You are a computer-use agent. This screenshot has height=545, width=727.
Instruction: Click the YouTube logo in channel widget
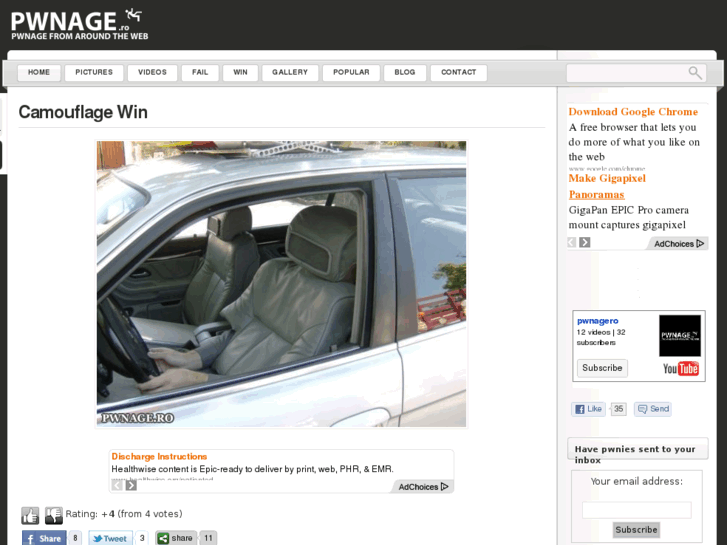point(681,369)
